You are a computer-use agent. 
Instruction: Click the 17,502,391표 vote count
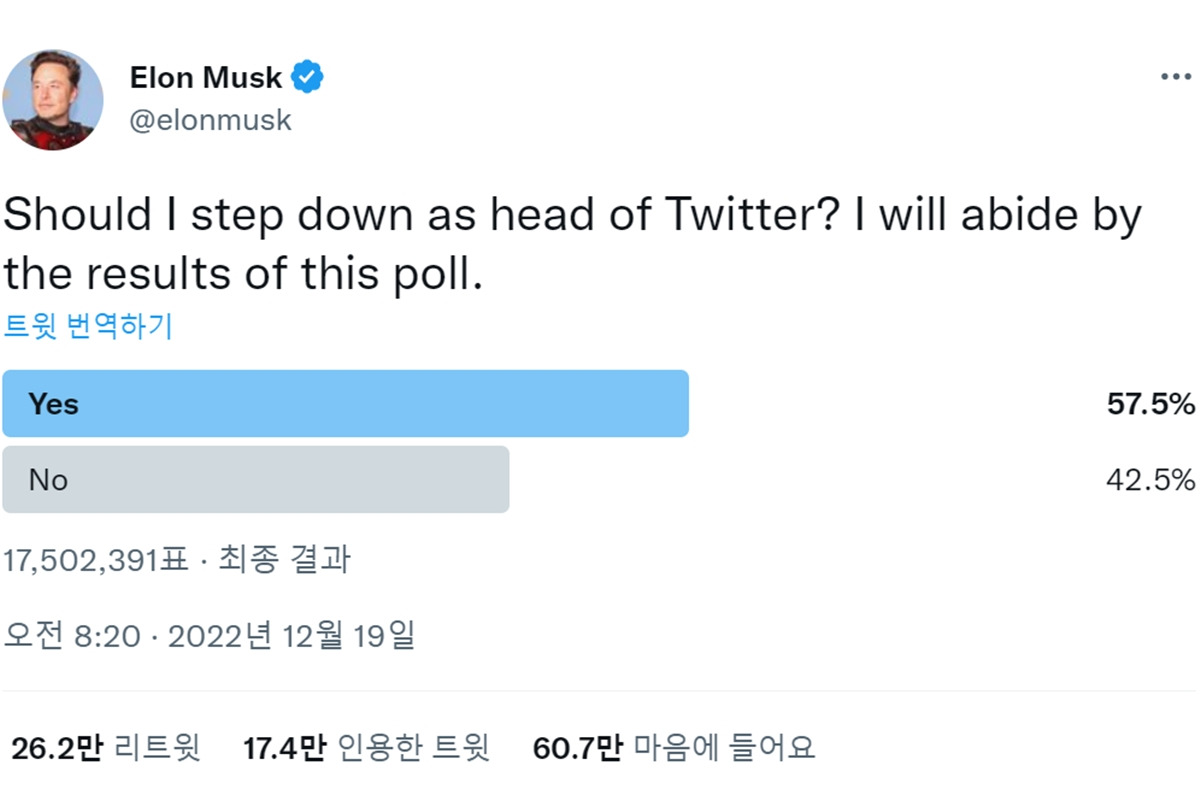[x=95, y=561]
